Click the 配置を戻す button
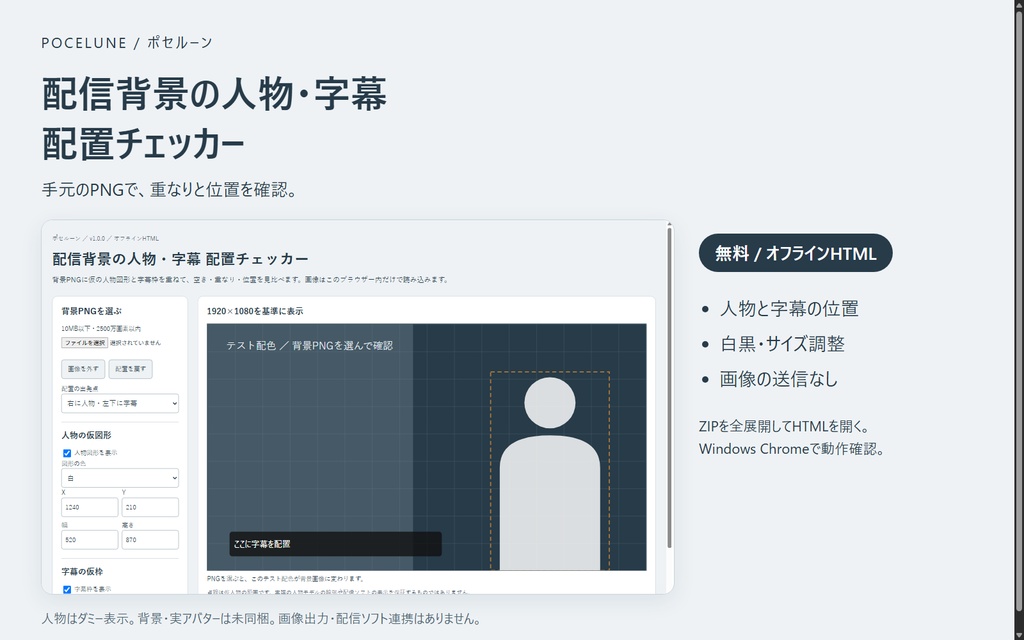 131,369
